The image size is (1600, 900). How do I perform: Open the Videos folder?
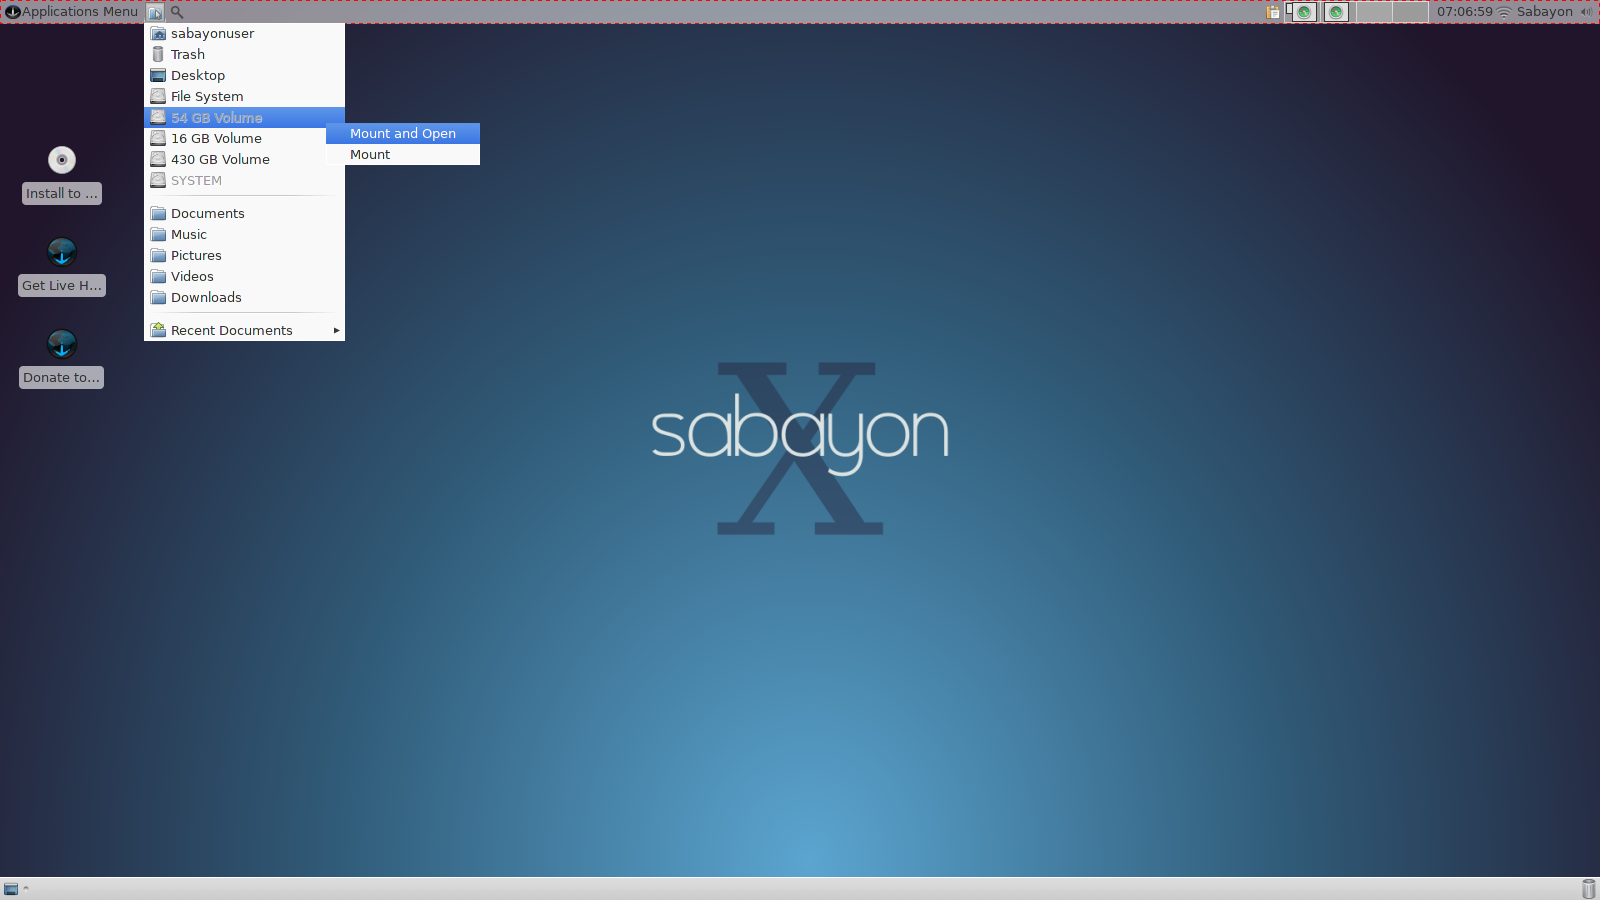(244, 276)
